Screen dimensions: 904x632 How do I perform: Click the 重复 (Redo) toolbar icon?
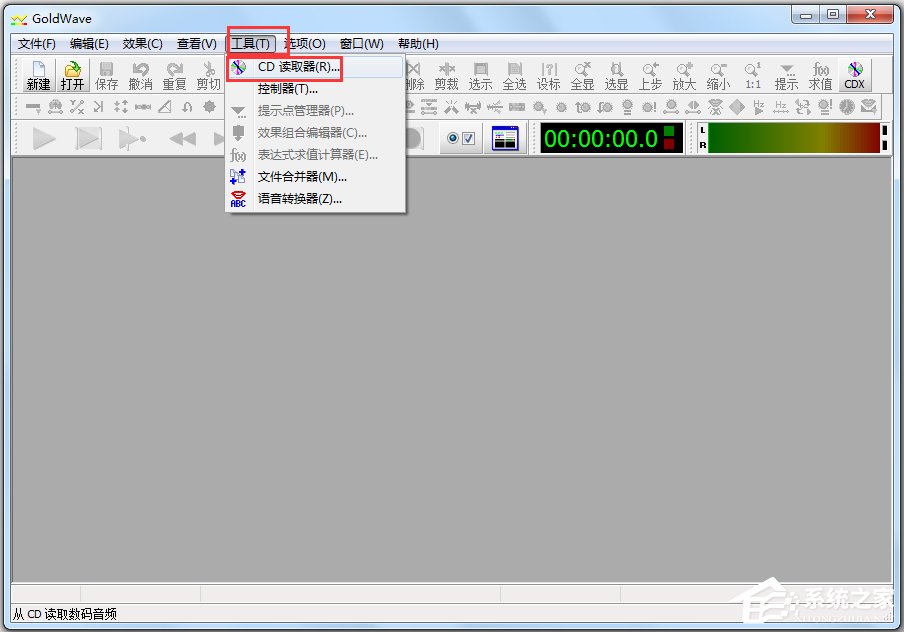[175, 76]
